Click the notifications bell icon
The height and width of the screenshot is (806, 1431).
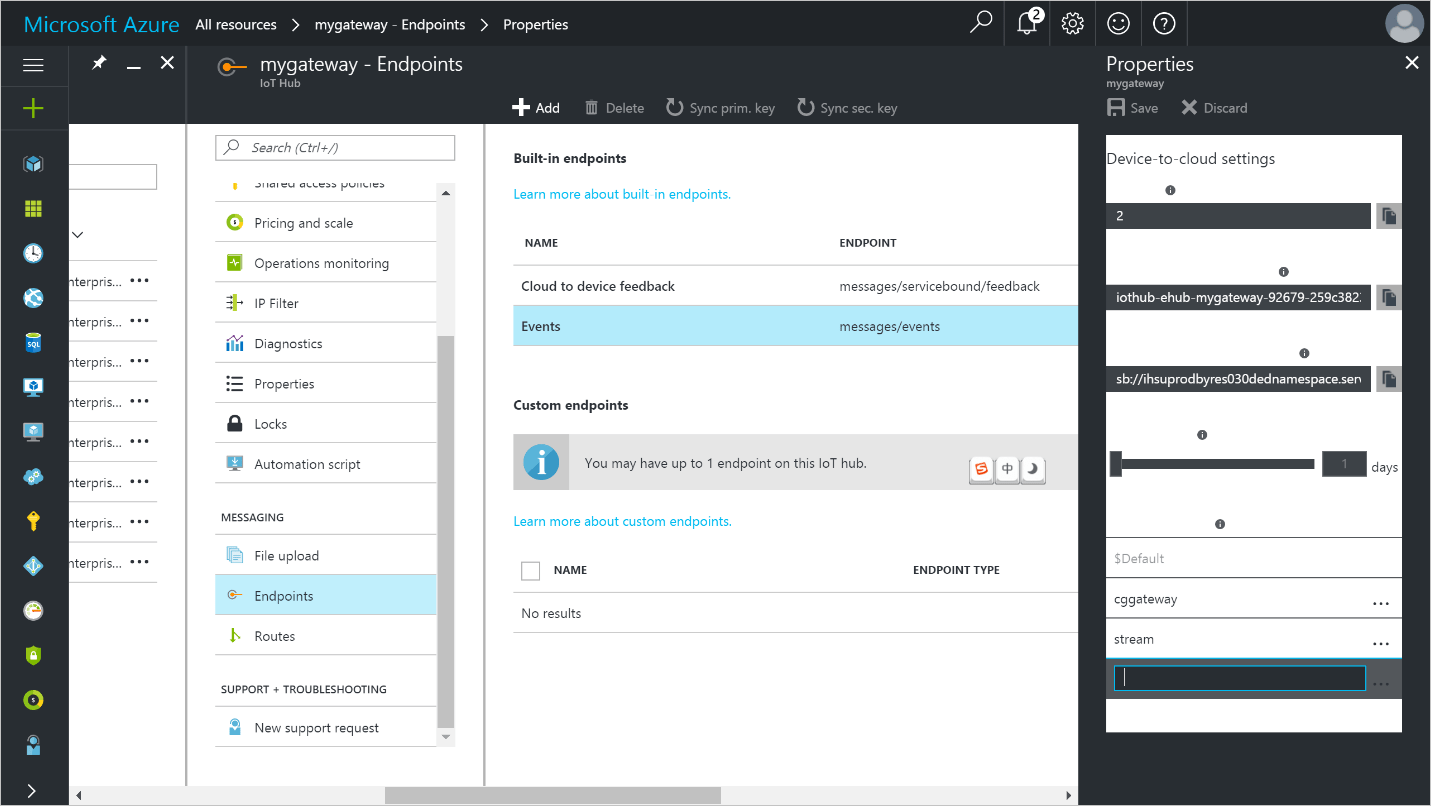tap(1026, 22)
